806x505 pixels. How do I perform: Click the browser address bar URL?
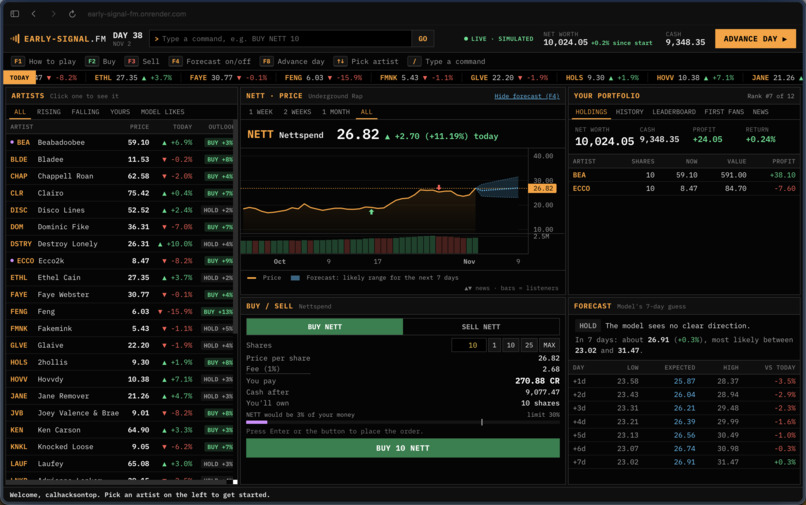137,14
